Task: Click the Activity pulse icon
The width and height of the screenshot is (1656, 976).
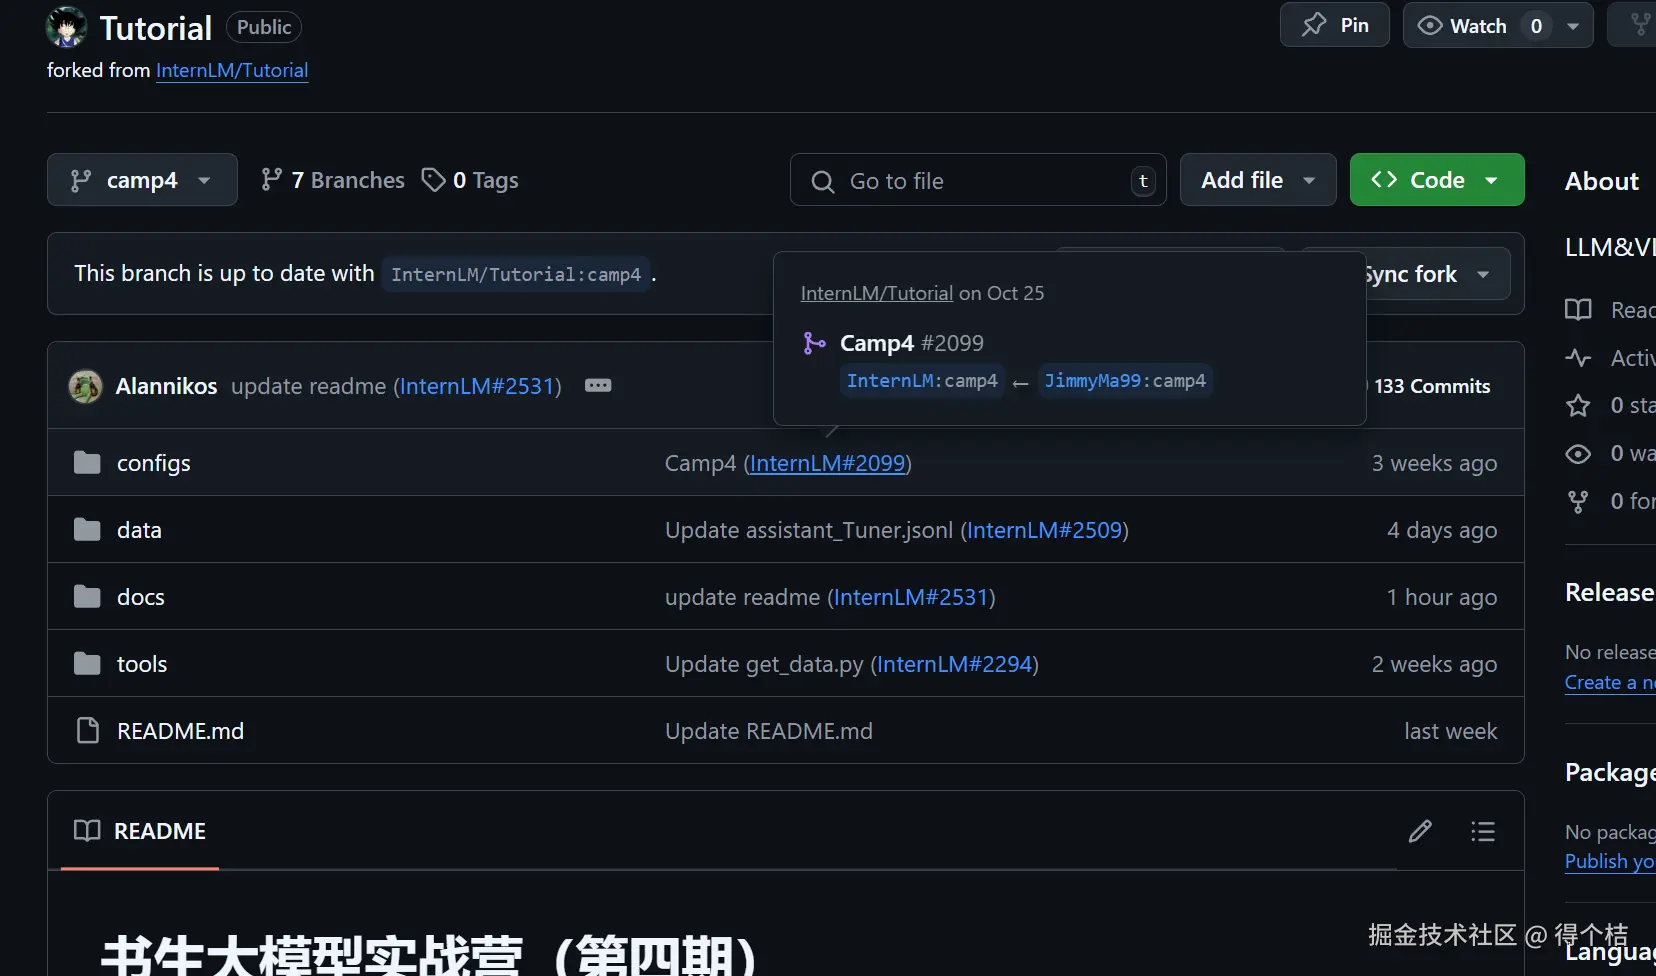Action: (x=1578, y=357)
